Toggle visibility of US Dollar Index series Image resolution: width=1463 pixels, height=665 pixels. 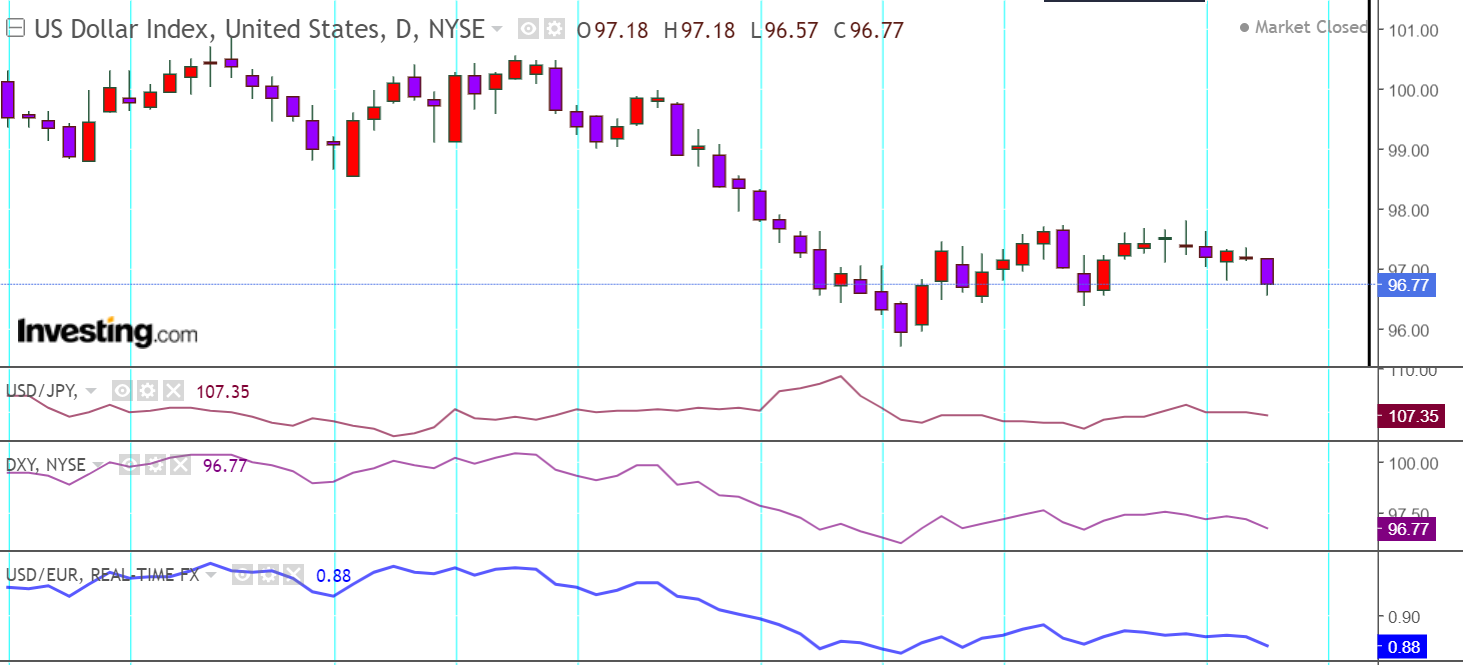click(x=529, y=30)
